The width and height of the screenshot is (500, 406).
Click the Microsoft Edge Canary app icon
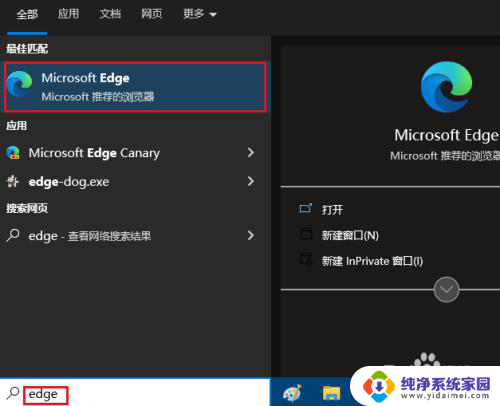pos(13,153)
